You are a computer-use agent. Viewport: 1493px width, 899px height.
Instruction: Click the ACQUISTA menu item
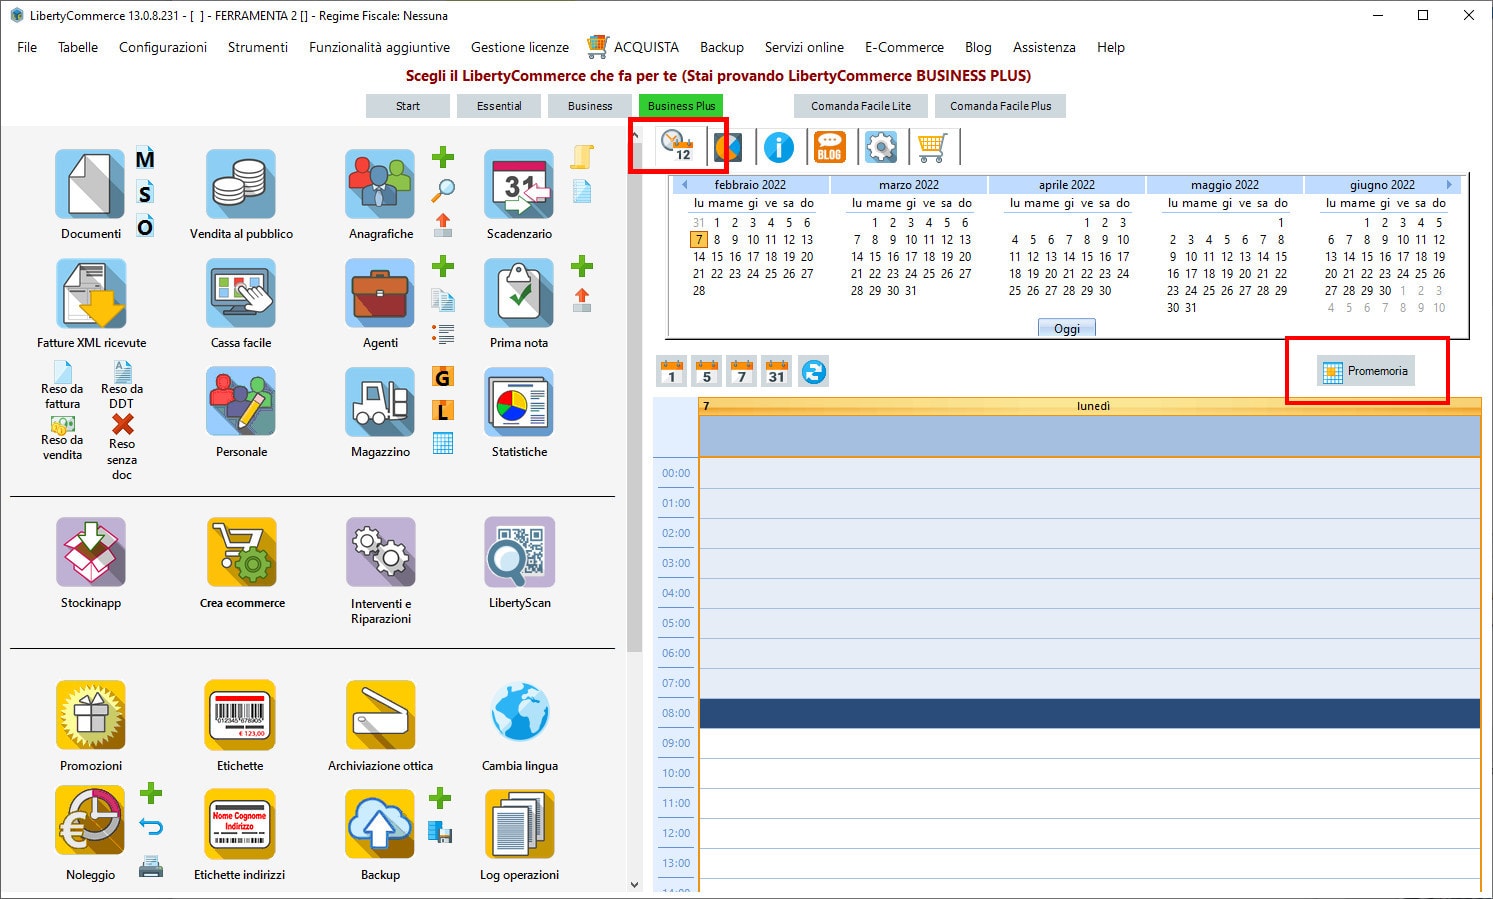pyautogui.click(x=633, y=46)
